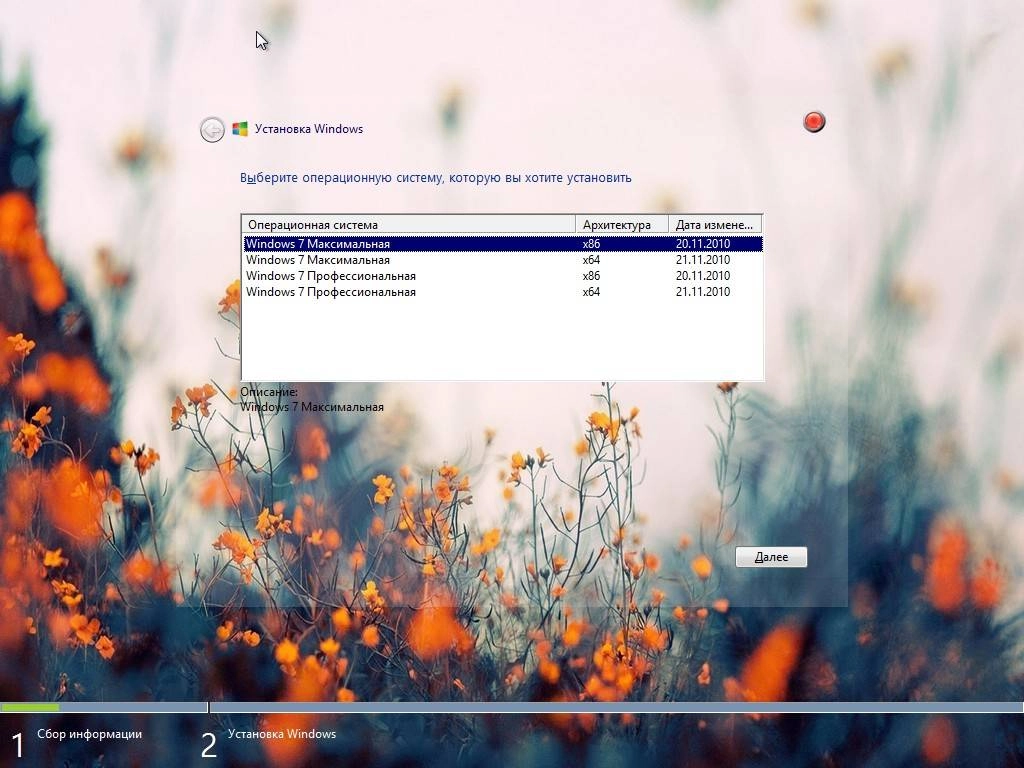Select the Windows 7 Максимальная x64 row
Screen dimensions: 1024x768
[x=502, y=260]
